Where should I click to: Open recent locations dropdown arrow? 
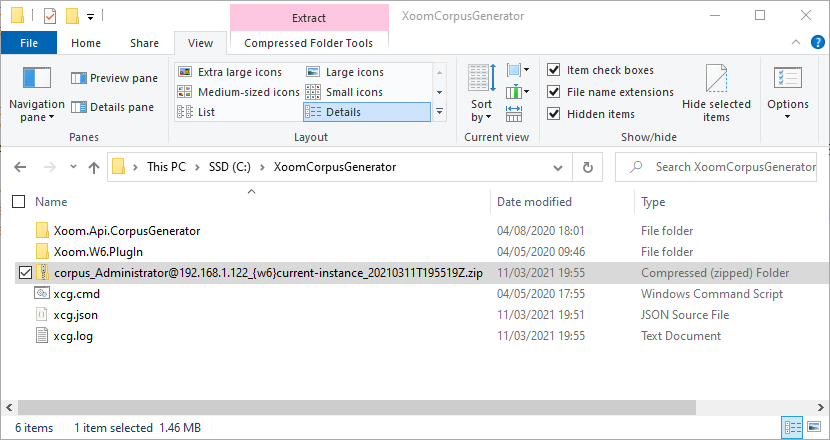pyautogui.click(x=74, y=167)
